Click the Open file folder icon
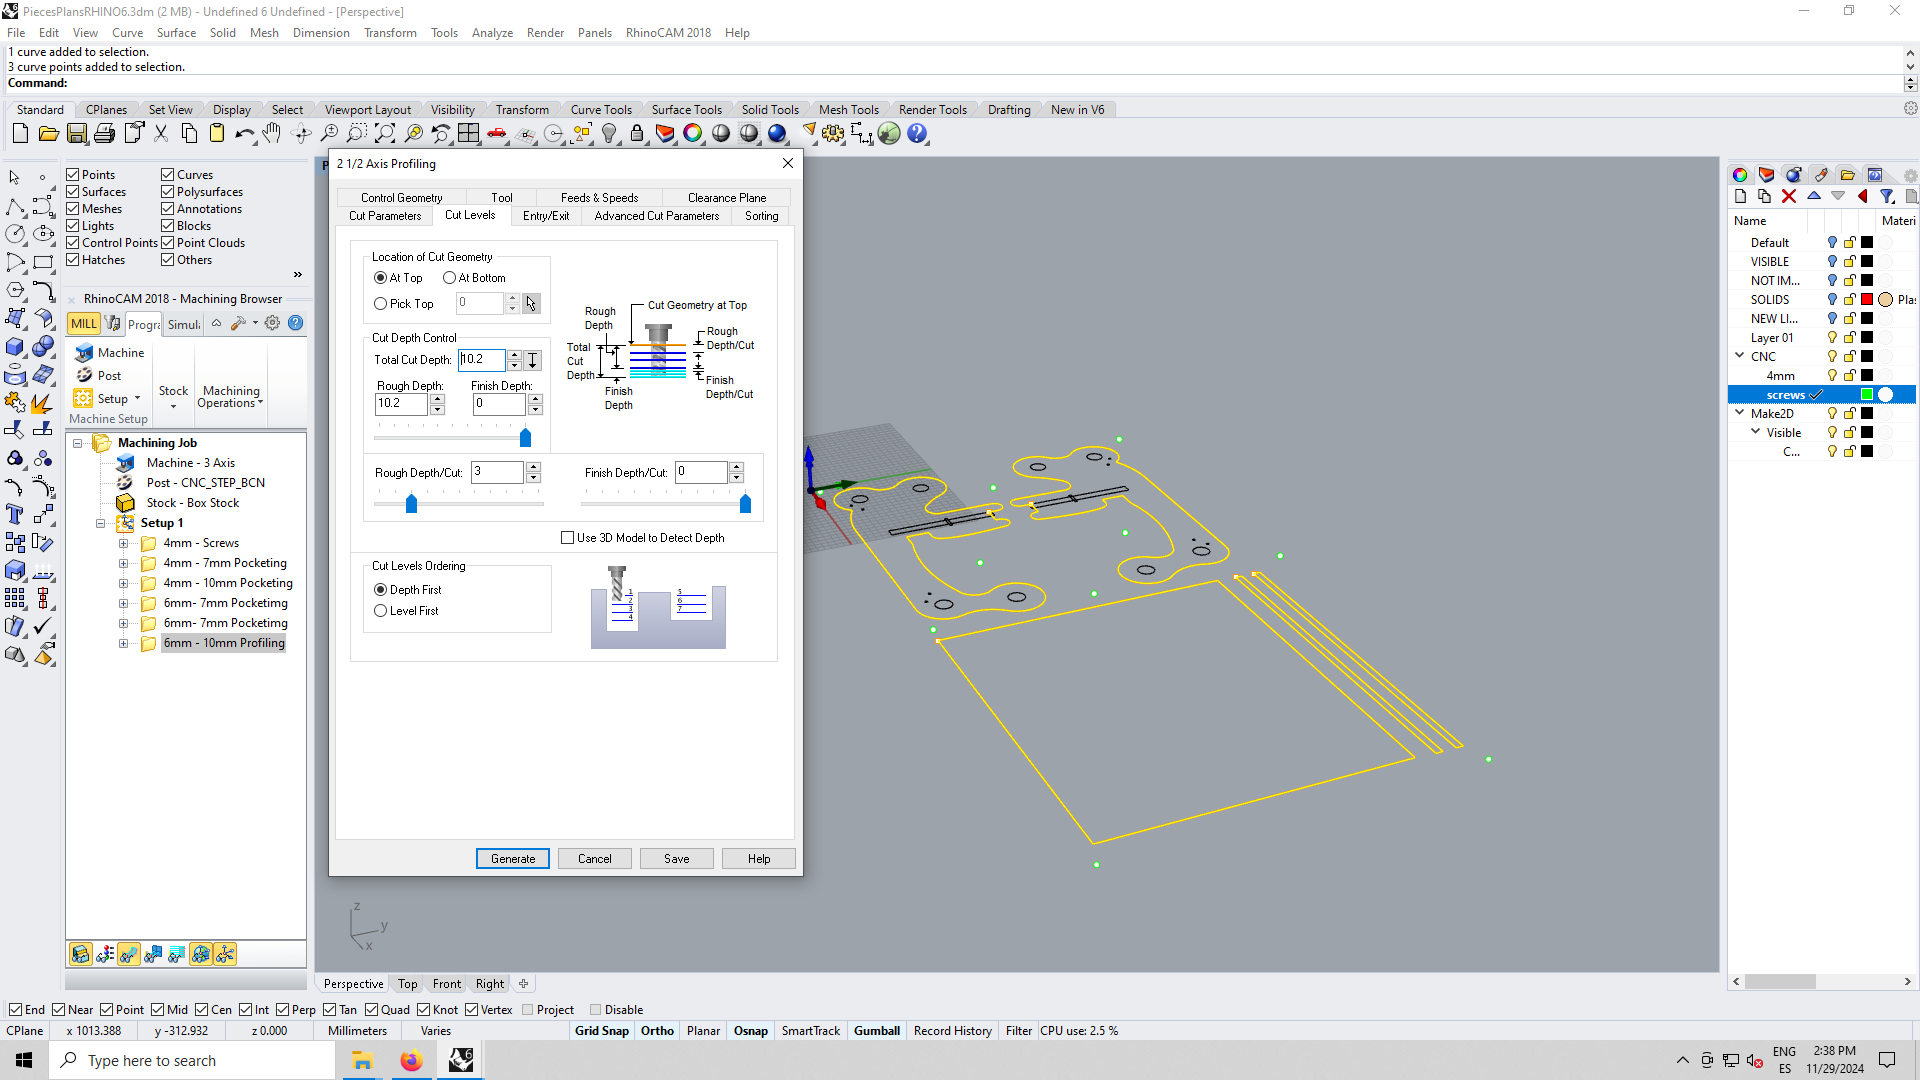 tap(48, 133)
